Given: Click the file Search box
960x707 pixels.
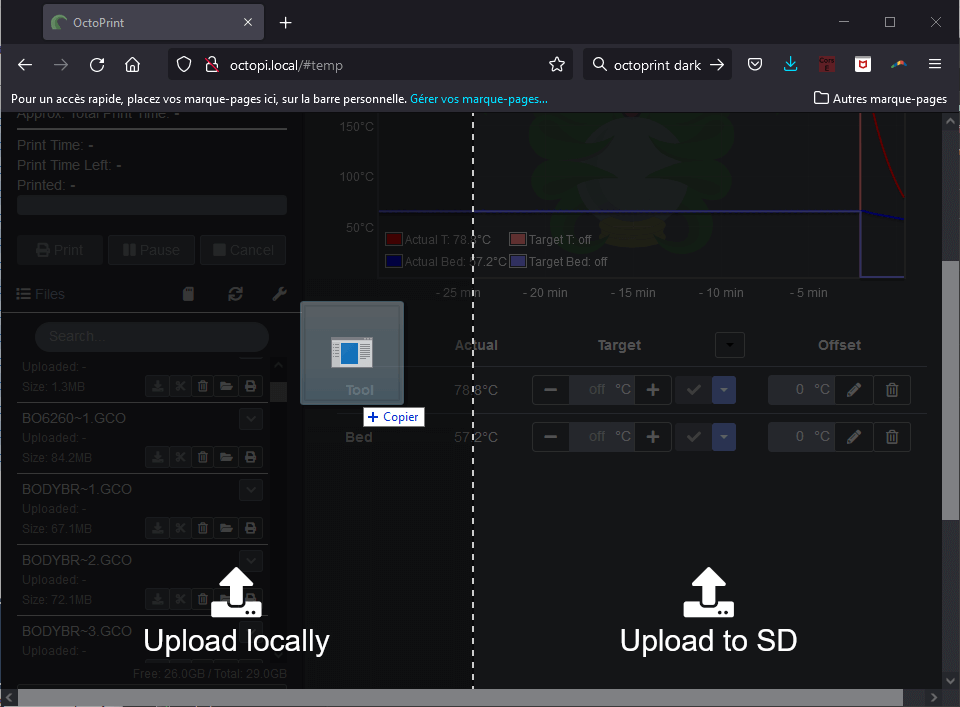Looking at the screenshot, I should (x=152, y=336).
